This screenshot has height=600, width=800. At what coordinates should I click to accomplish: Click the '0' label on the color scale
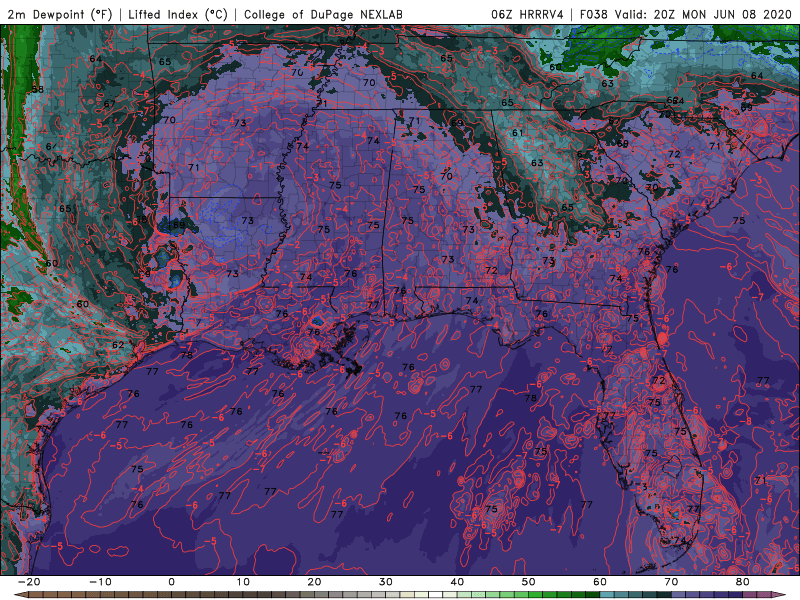[171, 582]
